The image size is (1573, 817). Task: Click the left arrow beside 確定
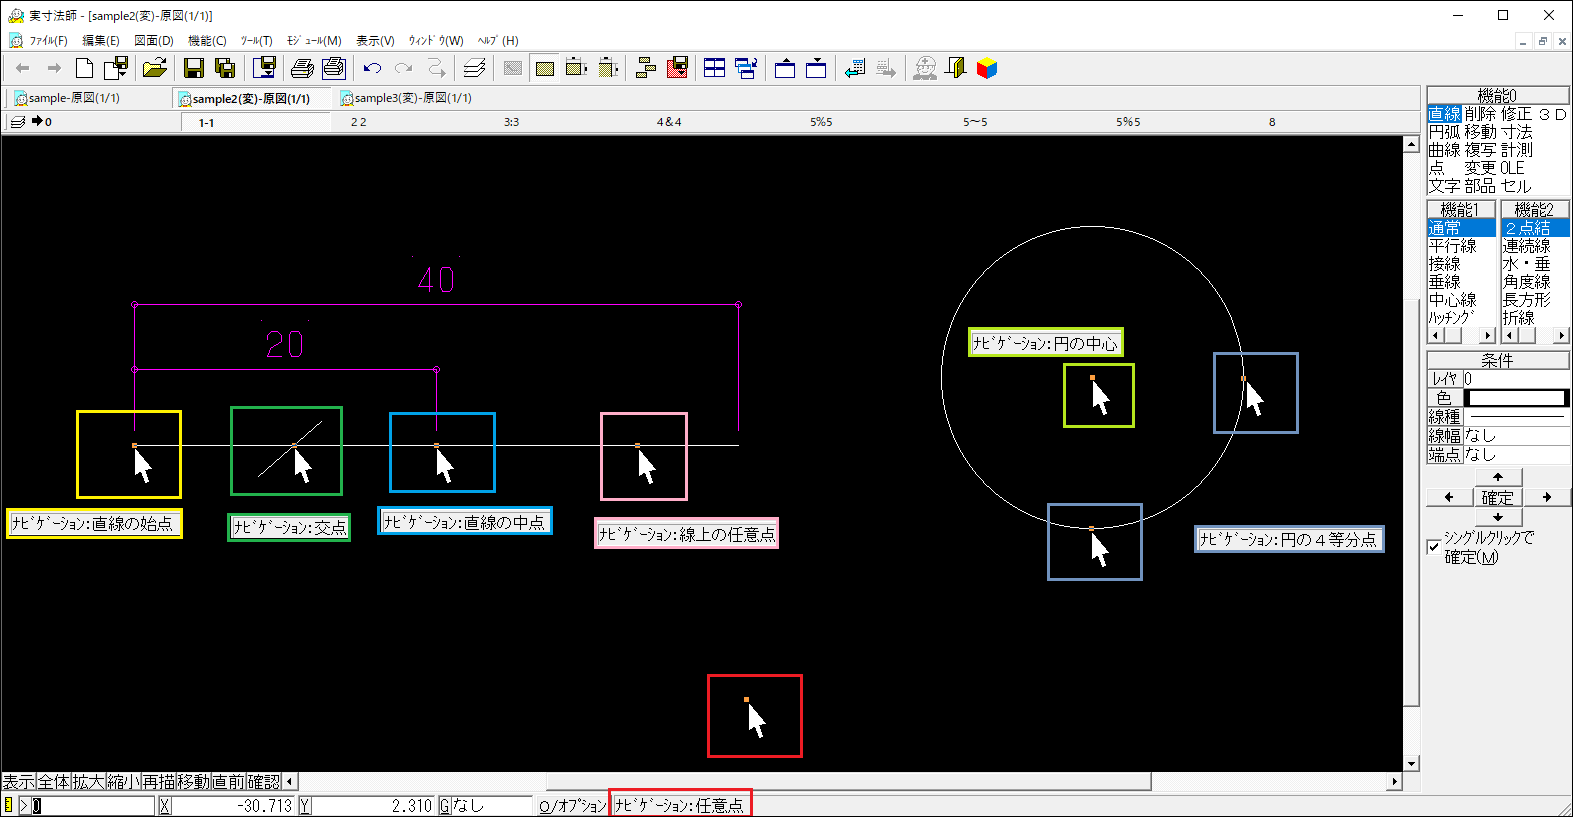coord(1449,497)
